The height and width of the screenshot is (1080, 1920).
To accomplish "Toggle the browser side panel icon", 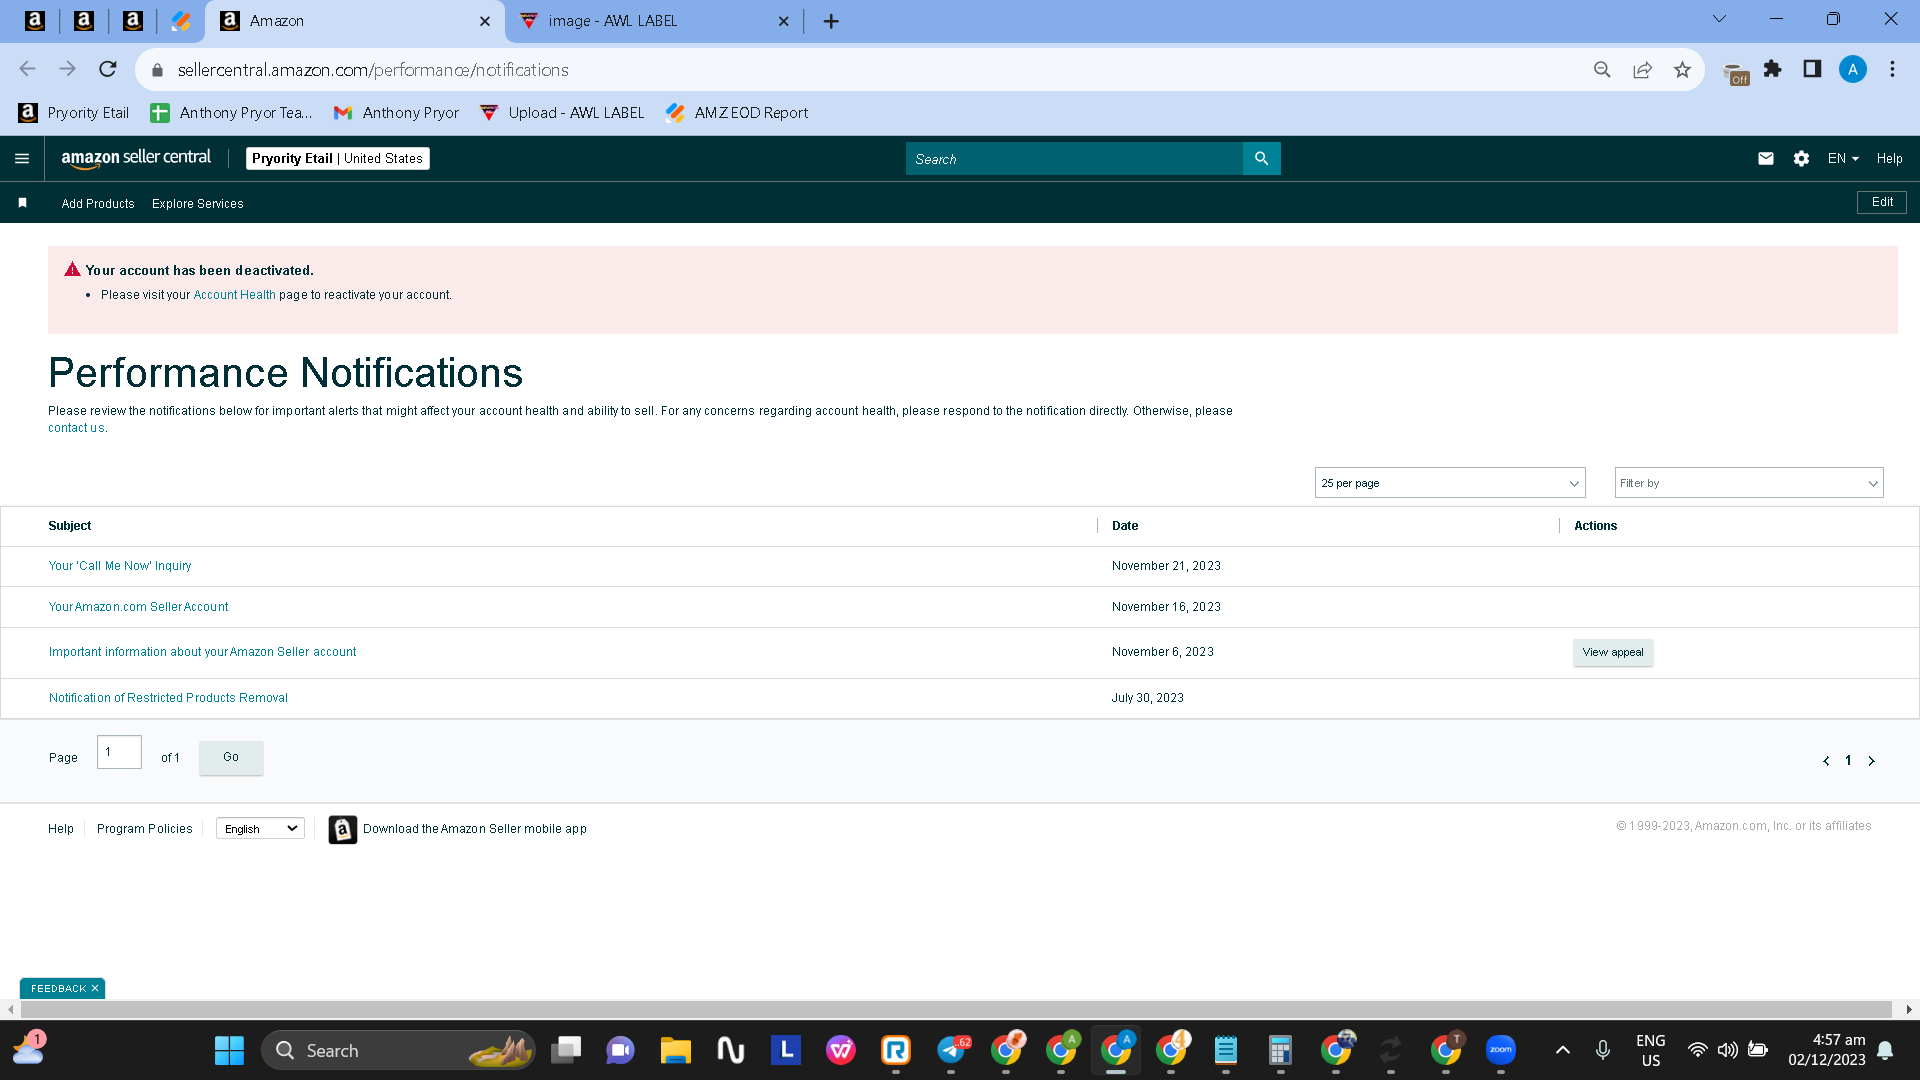I will tap(1812, 69).
